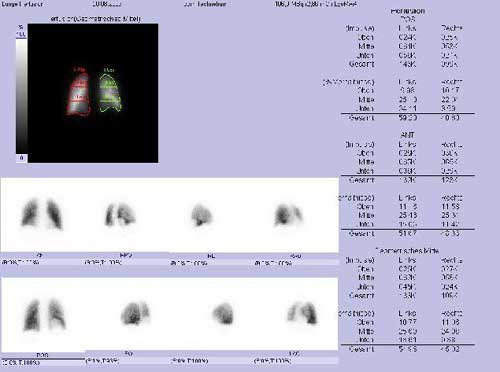Select the second bottom-row oblique lung scan
Screen dimensions: 500x372
tap(135, 313)
